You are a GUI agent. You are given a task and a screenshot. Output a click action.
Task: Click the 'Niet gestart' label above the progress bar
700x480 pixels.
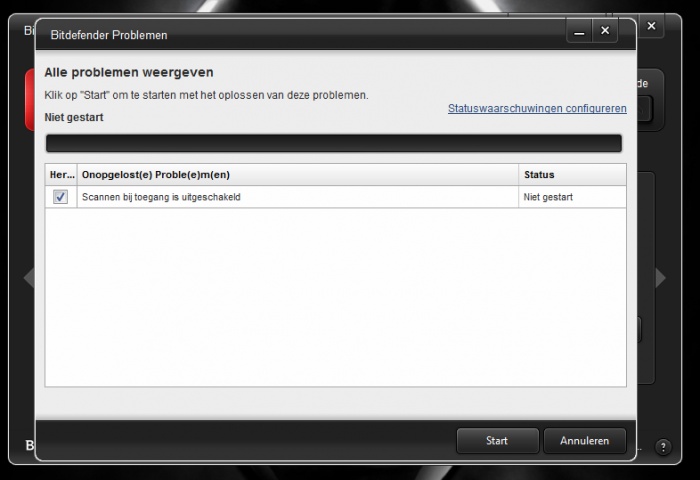pos(74,117)
